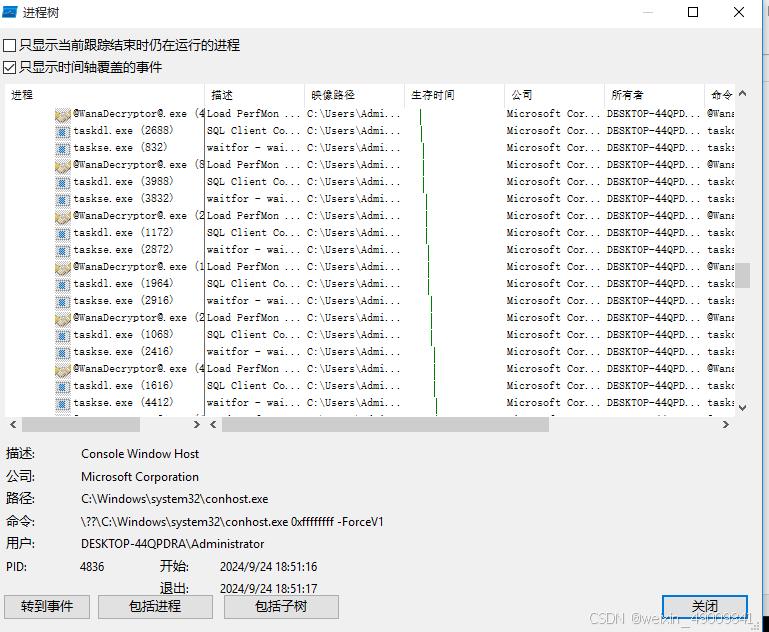Image resolution: width=769 pixels, height=632 pixels.
Task: Click WanaDecryptor icon above taskdl.exe (1068)
Action: click(x=62, y=319)
